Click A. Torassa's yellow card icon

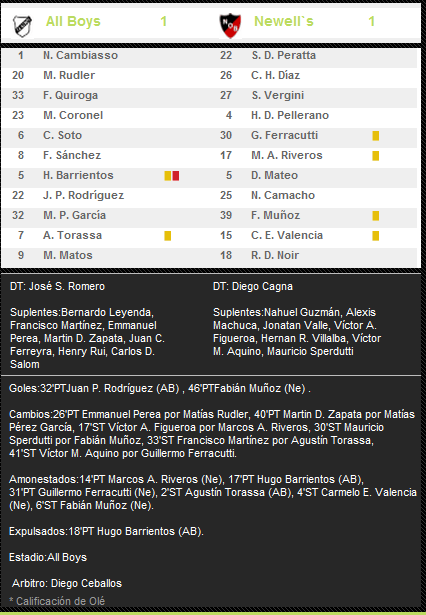click(x=168, y=236)
